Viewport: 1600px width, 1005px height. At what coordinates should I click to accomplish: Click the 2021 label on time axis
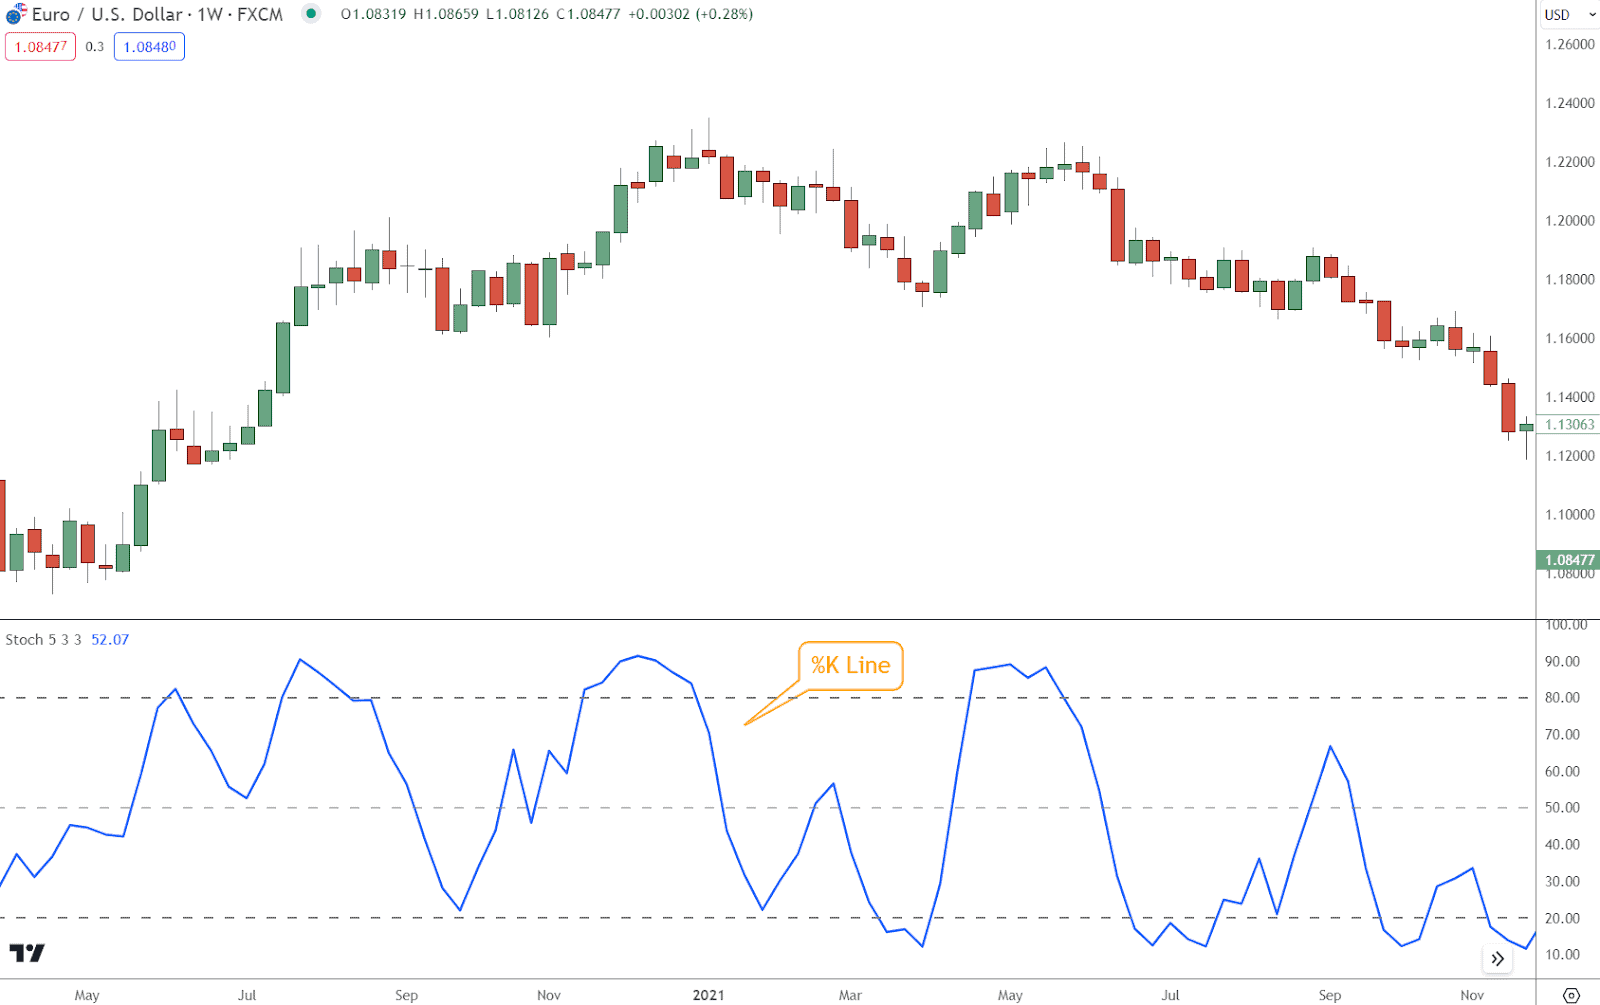coord(708,995)
